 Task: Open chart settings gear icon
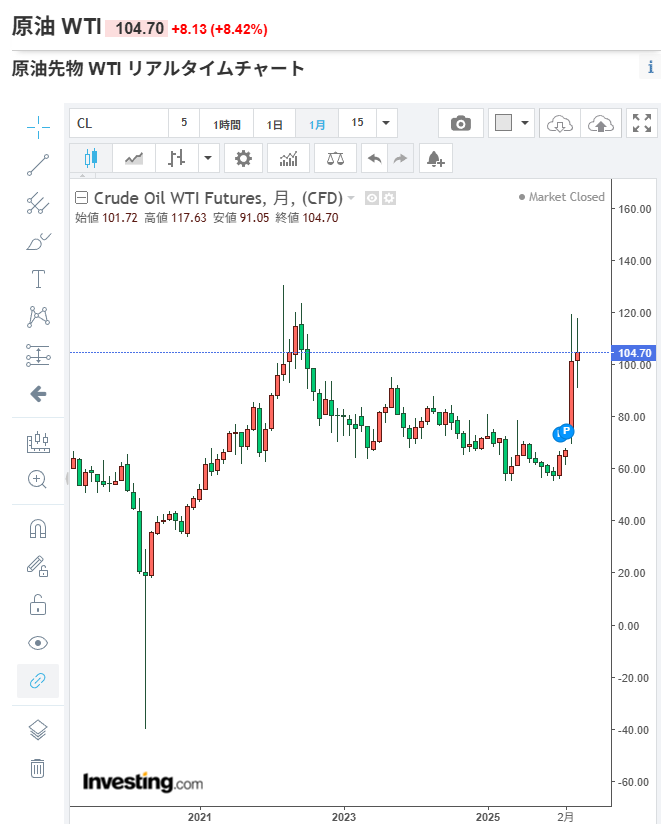point(243,158)
